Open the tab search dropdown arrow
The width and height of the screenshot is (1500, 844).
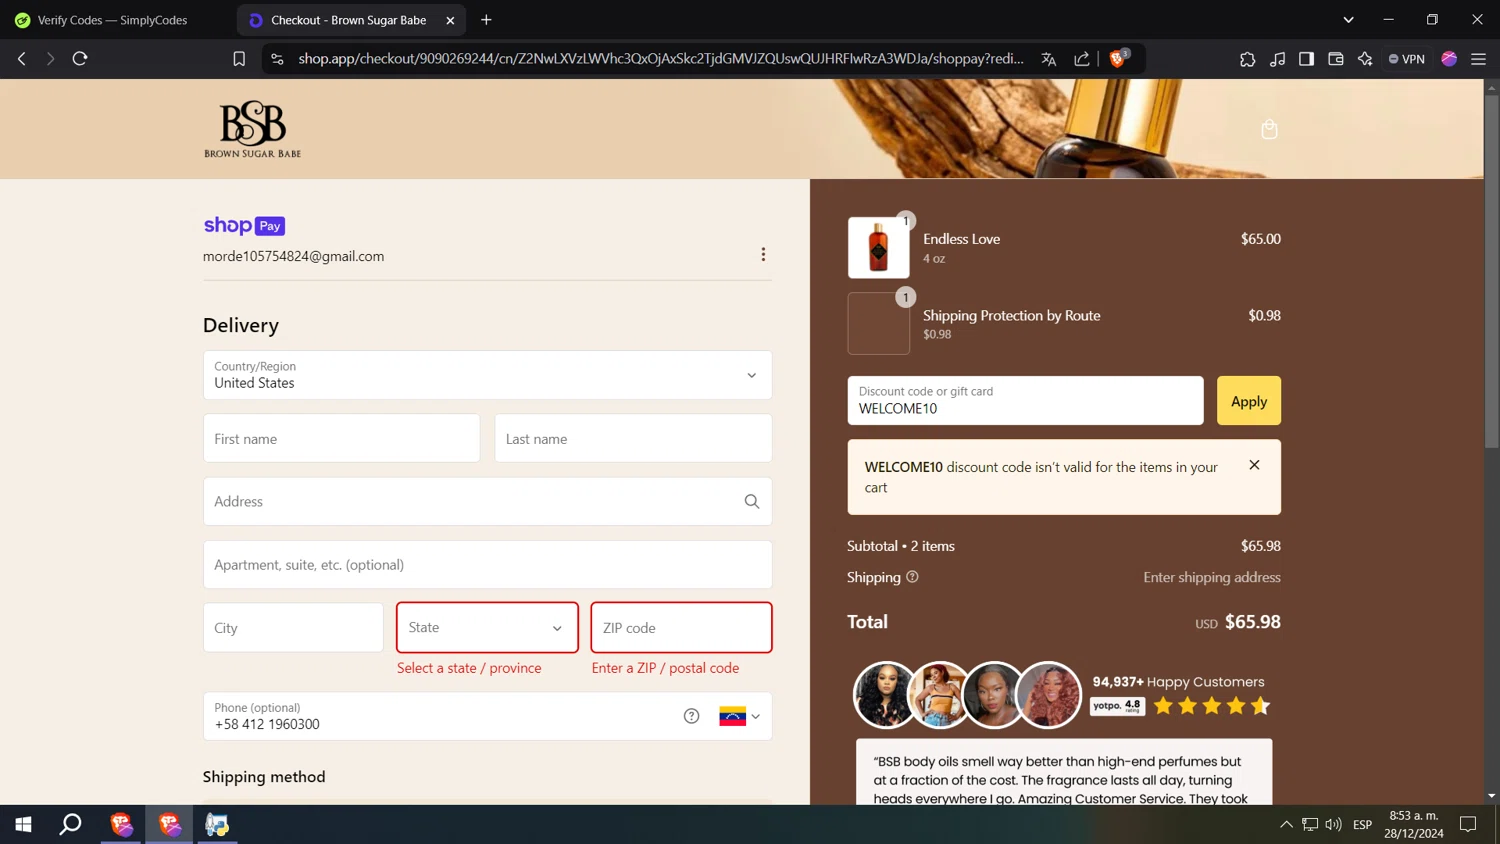tap(1348, 20)
